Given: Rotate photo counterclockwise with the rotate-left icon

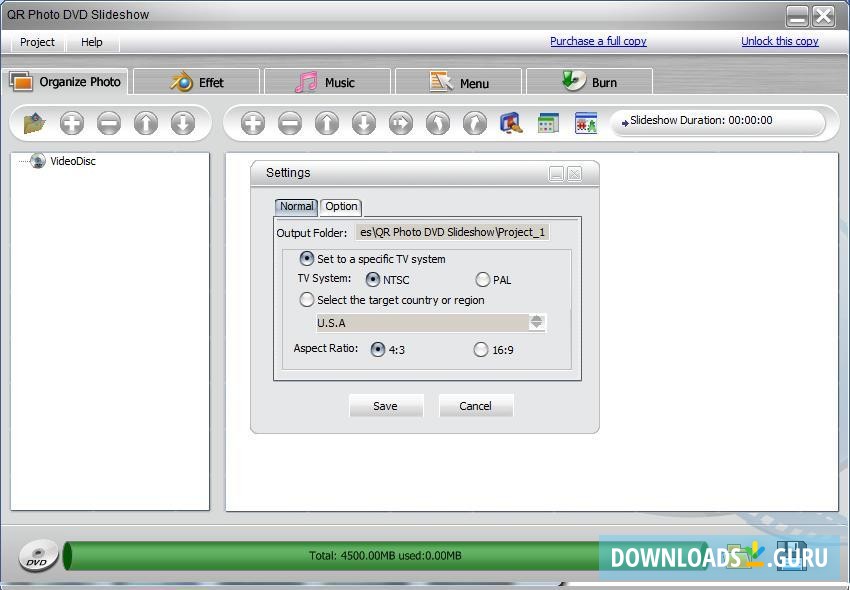Looking at the screenshot, I should pyautogui.click(x=437, y=123).
